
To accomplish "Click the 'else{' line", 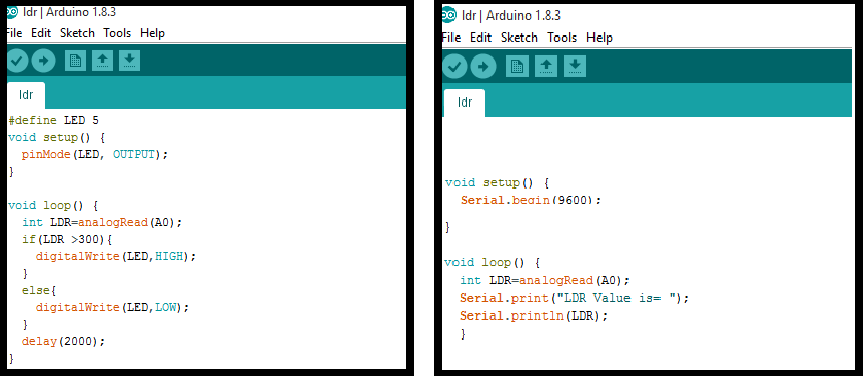I will pyautogui.click(x=39, y=290).
